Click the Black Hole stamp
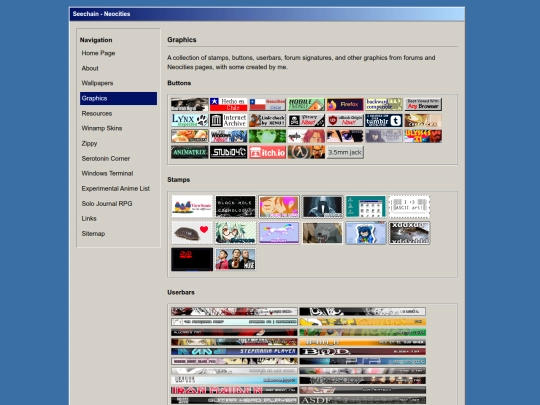This screenshot has width=540, height=405. click(236, 206)
